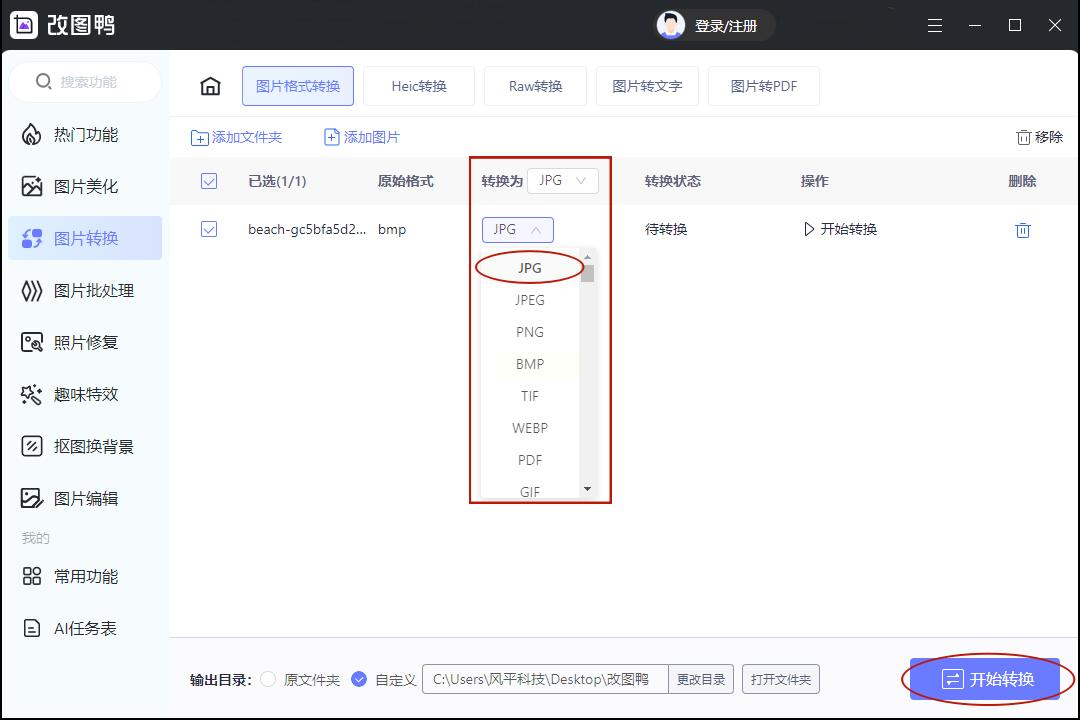Click the format list scroll-up arrow
Viewport: 1080px width, 720px height.
click(x=588, y=257)
